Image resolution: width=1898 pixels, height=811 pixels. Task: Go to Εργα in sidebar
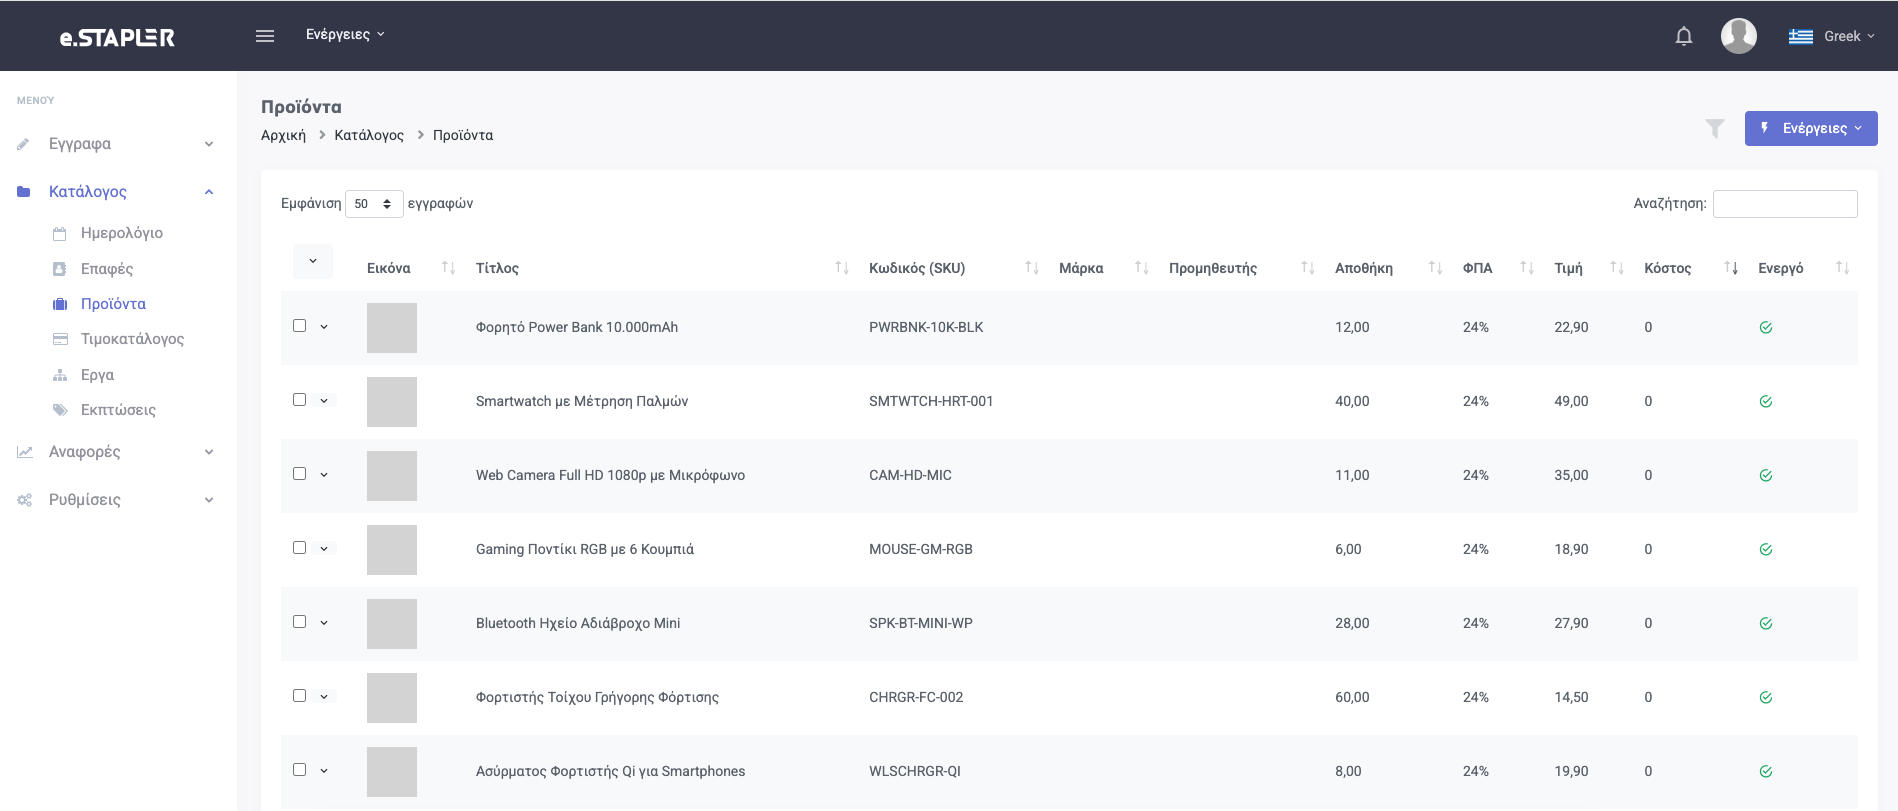(x=97, y=375)
